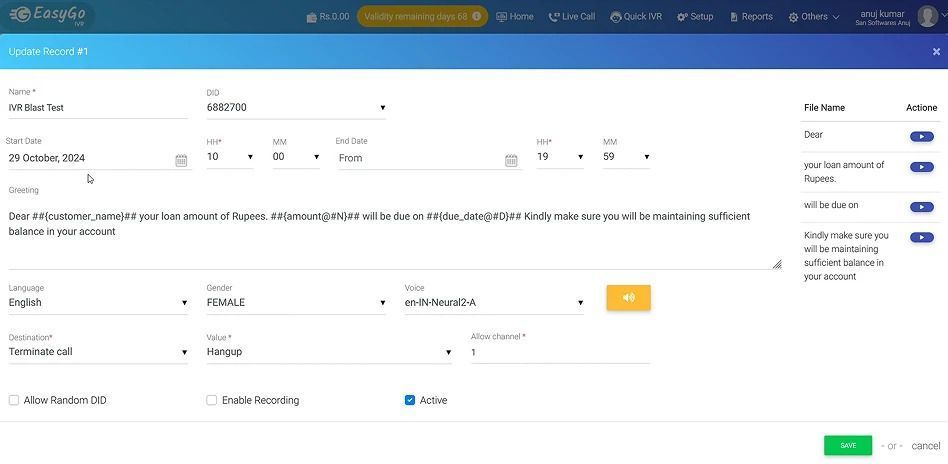Open the end hour dropdown showing 19

tap(560, 157)
